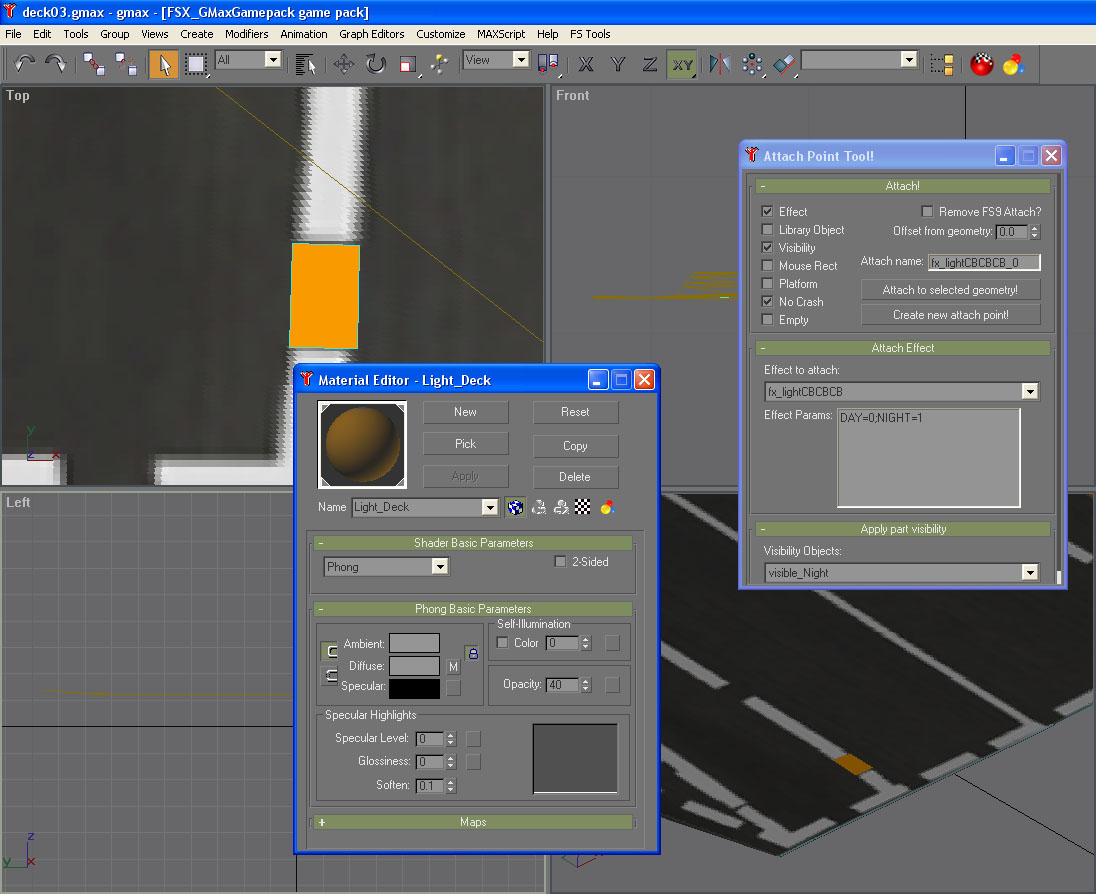Toggle checkered background icon in Material Editor
1096x894 pixels.
click(x=583, y=507)
